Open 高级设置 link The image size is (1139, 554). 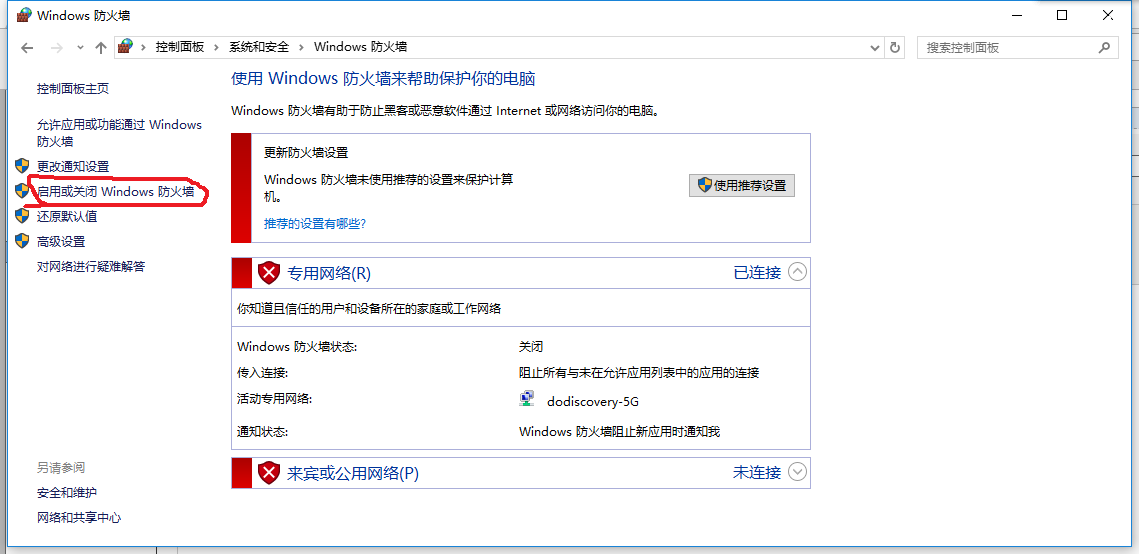(61, 242)
